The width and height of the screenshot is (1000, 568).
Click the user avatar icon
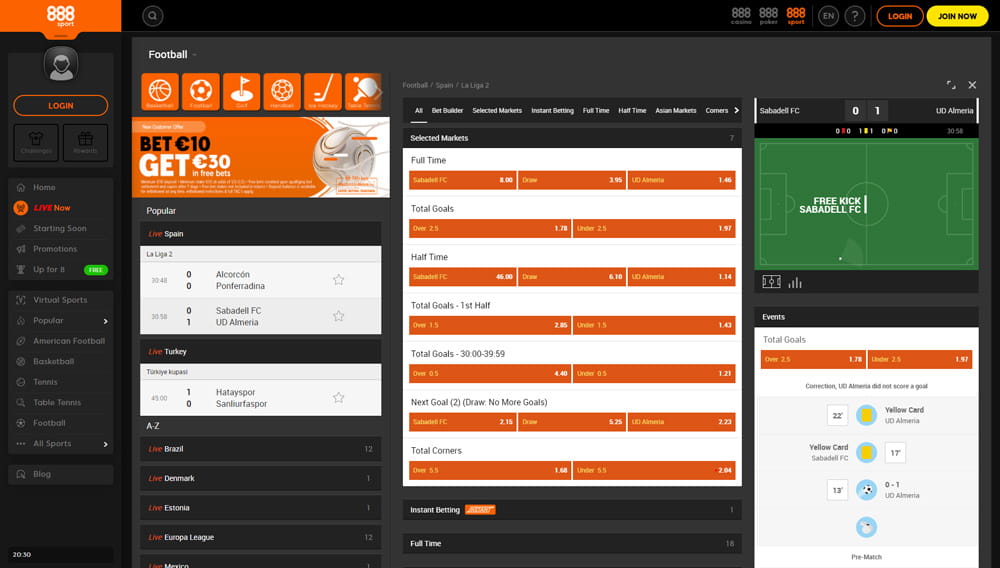(61, 65)
